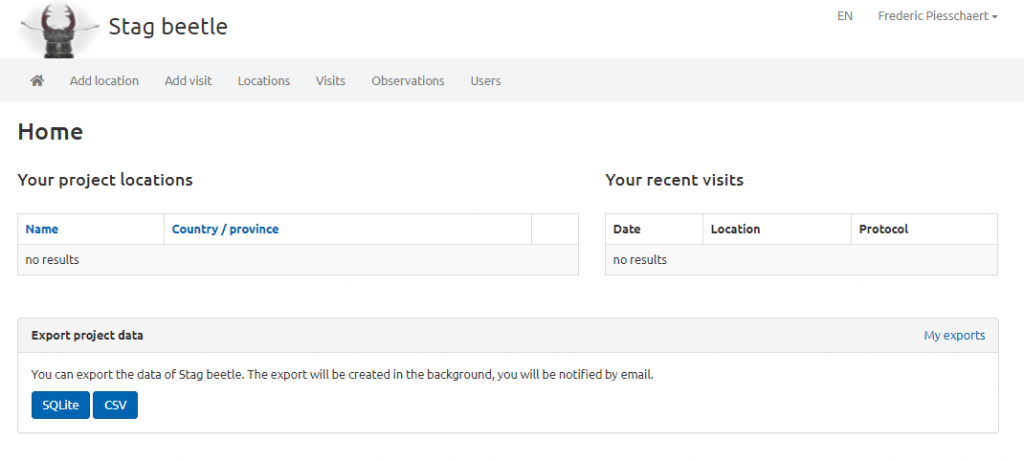
Task: Go to the home icon in navbar
Action: tap(37, 80)
